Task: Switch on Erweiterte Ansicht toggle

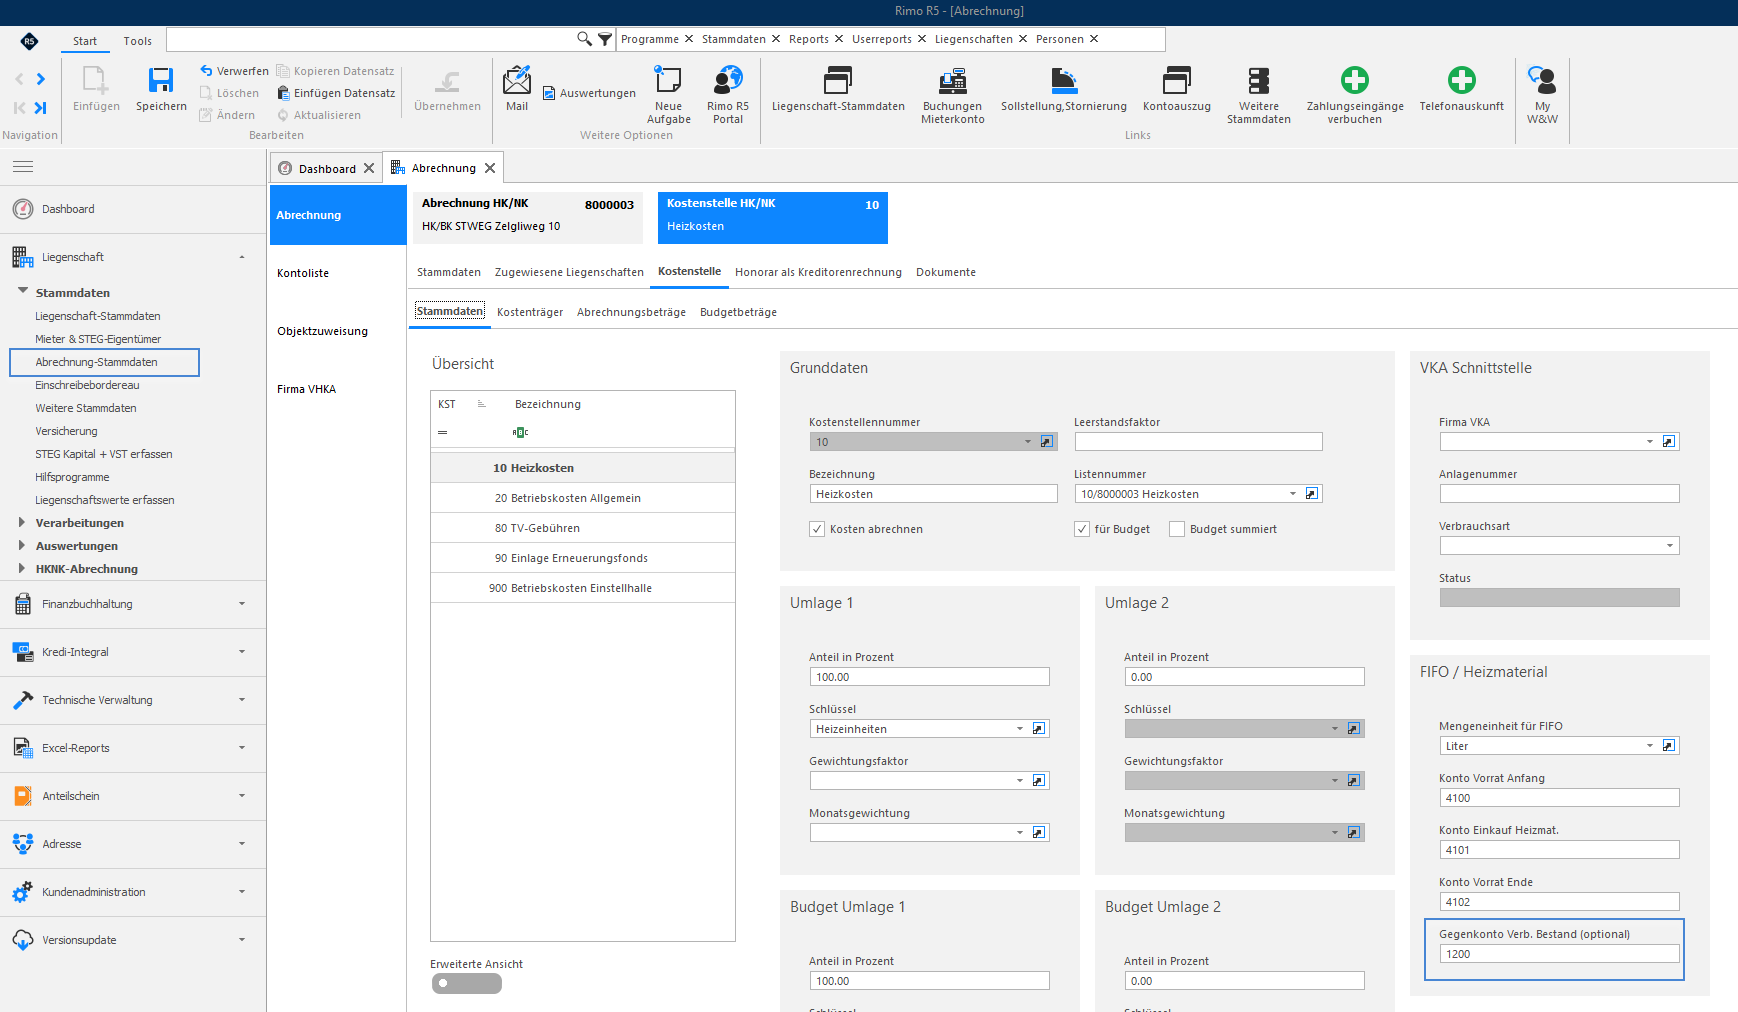Action: tap(466, 983)
